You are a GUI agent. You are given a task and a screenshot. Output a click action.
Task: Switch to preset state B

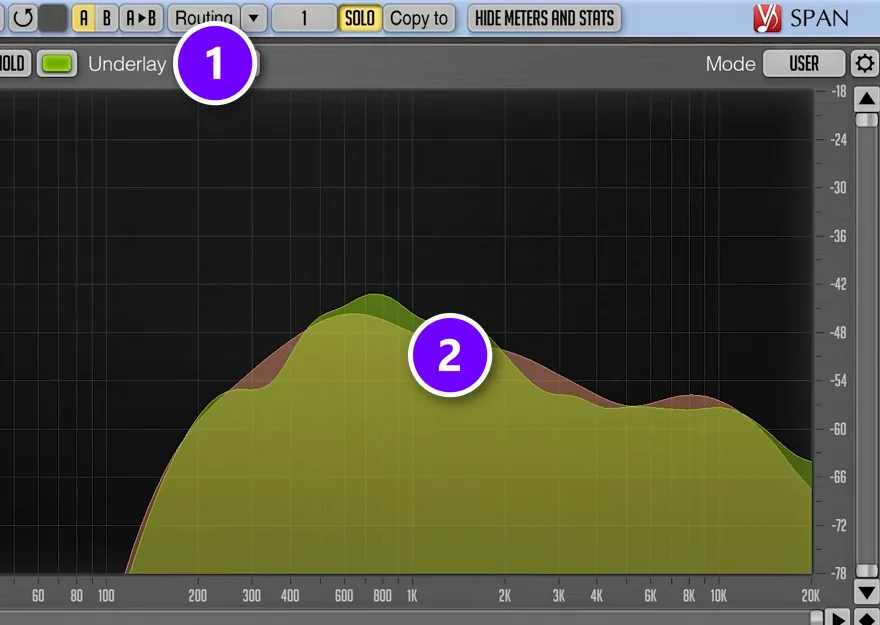click(x=107, y=18)
